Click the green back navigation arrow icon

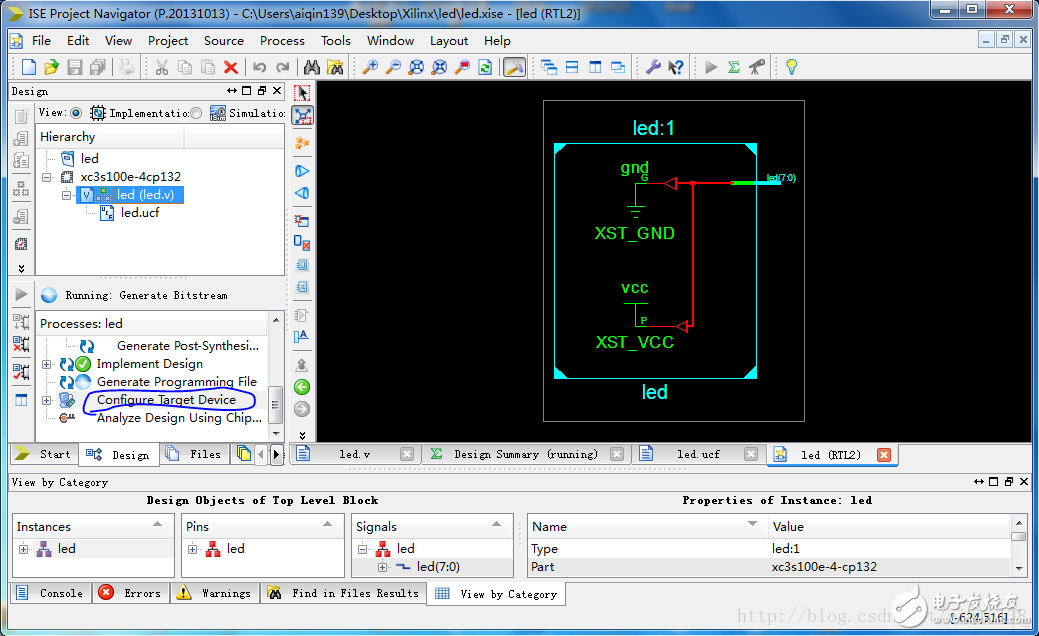(x=301, y=386)
